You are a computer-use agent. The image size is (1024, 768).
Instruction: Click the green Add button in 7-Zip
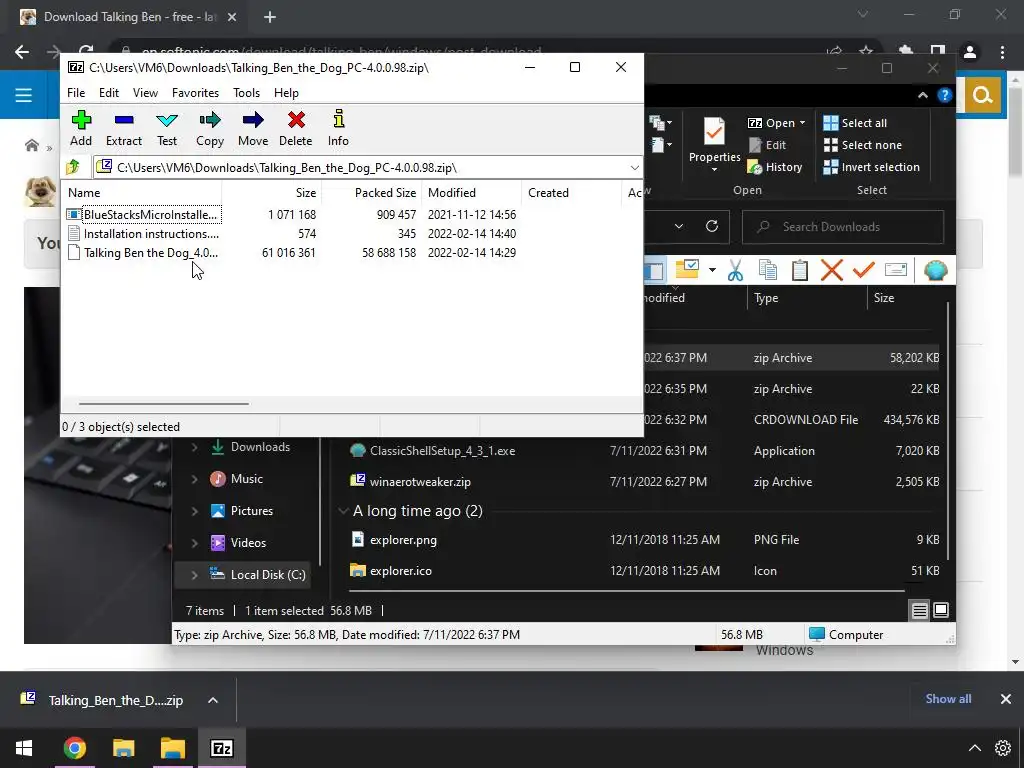point(81,128)
